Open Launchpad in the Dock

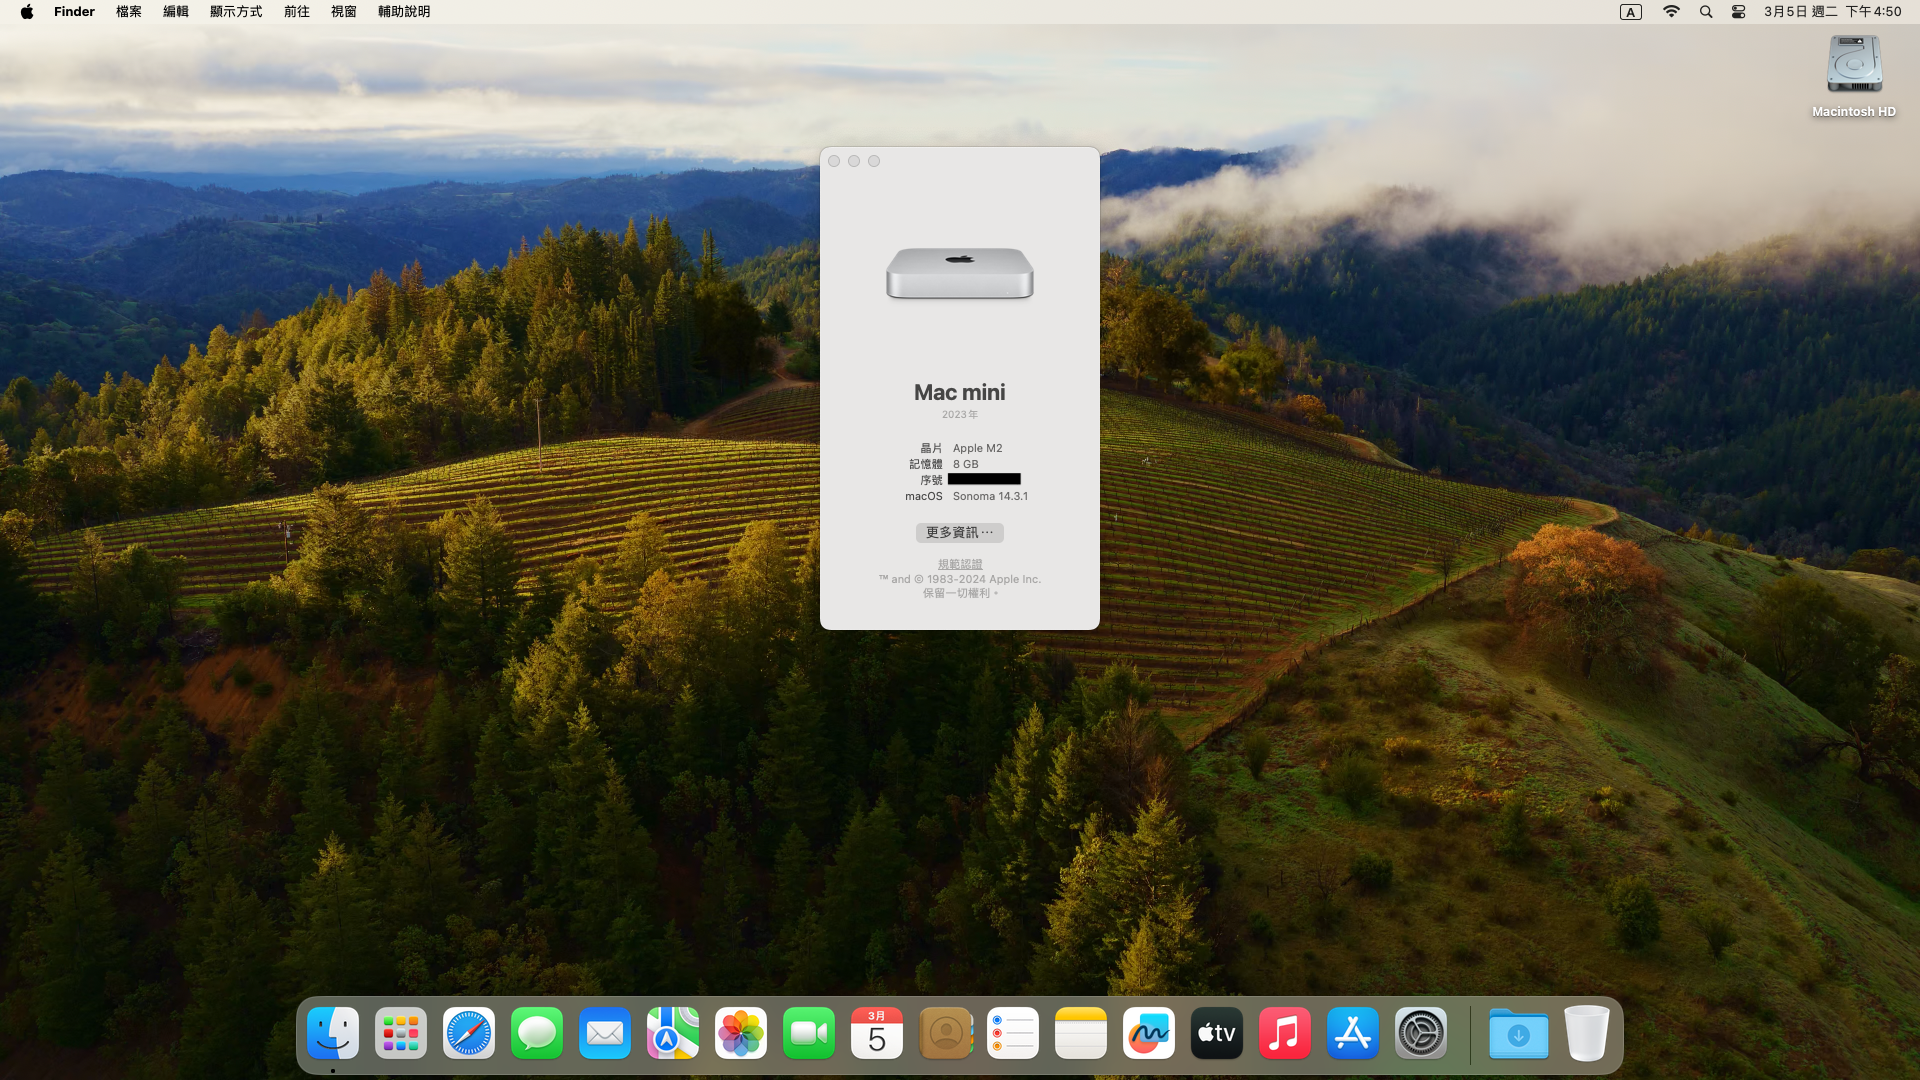(401, 1033)
